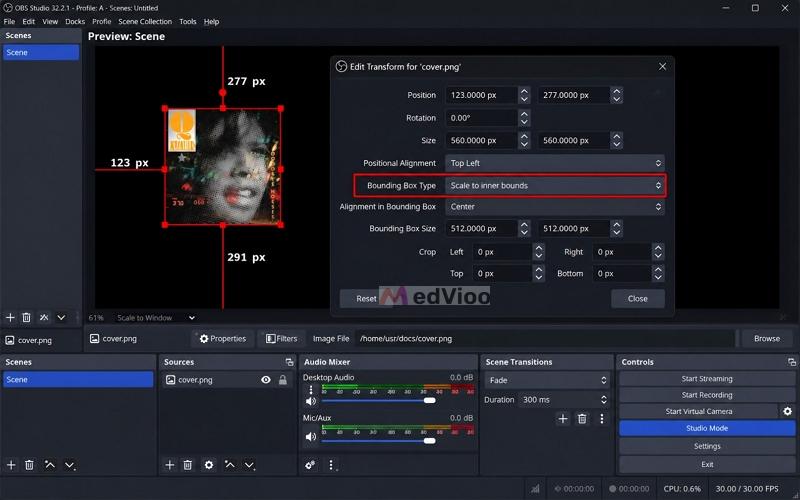Open Bounding Box Type dropdown
800x500 pixels.
pyautogui.click(x=555, y=186)
